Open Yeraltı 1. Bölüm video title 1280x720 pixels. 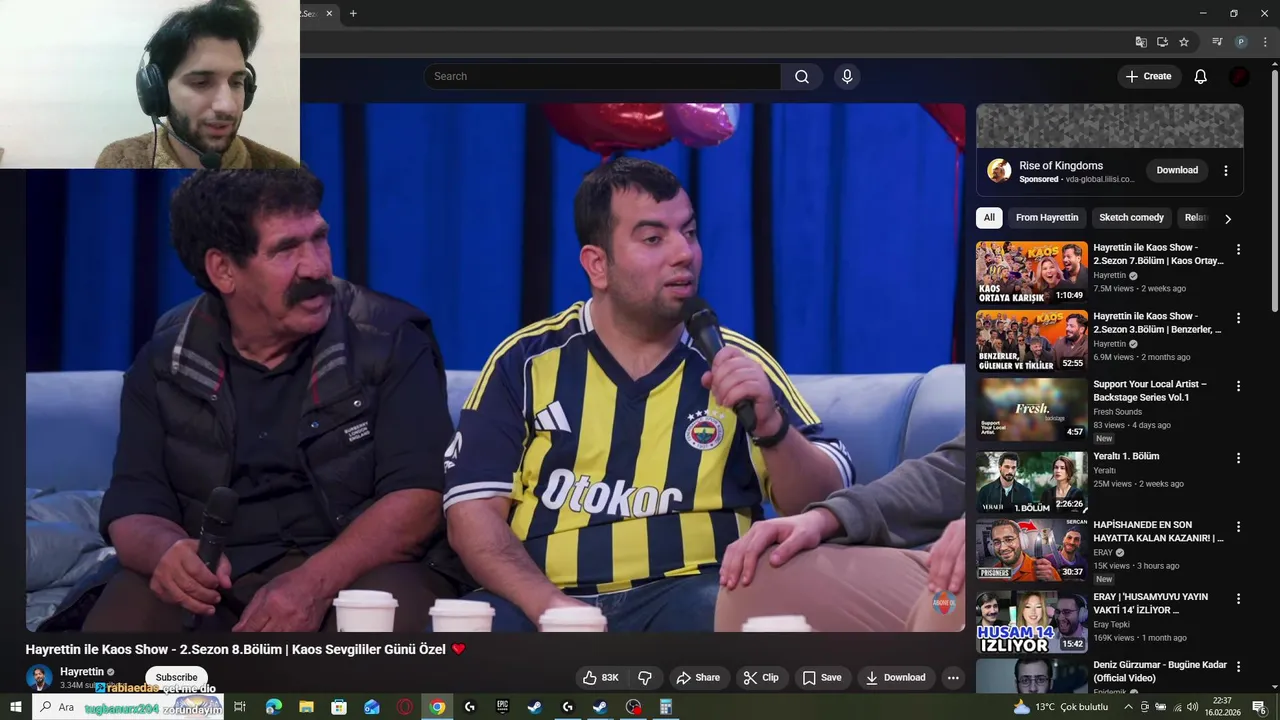[1126, 456]
